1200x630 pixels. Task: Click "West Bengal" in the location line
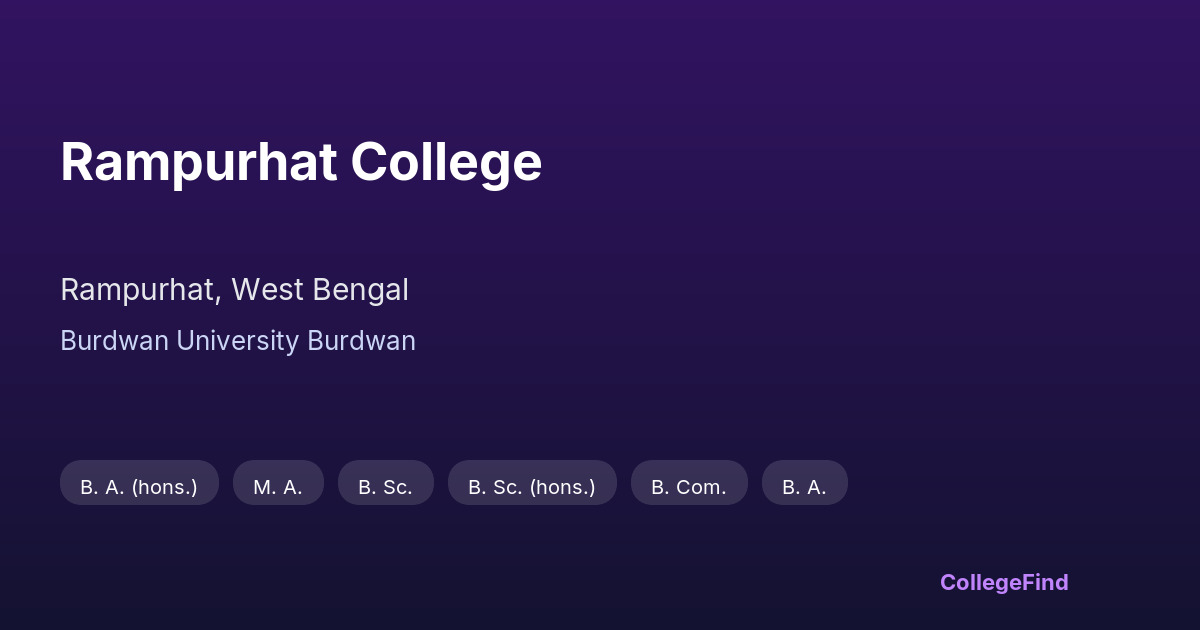coord(320,290)
